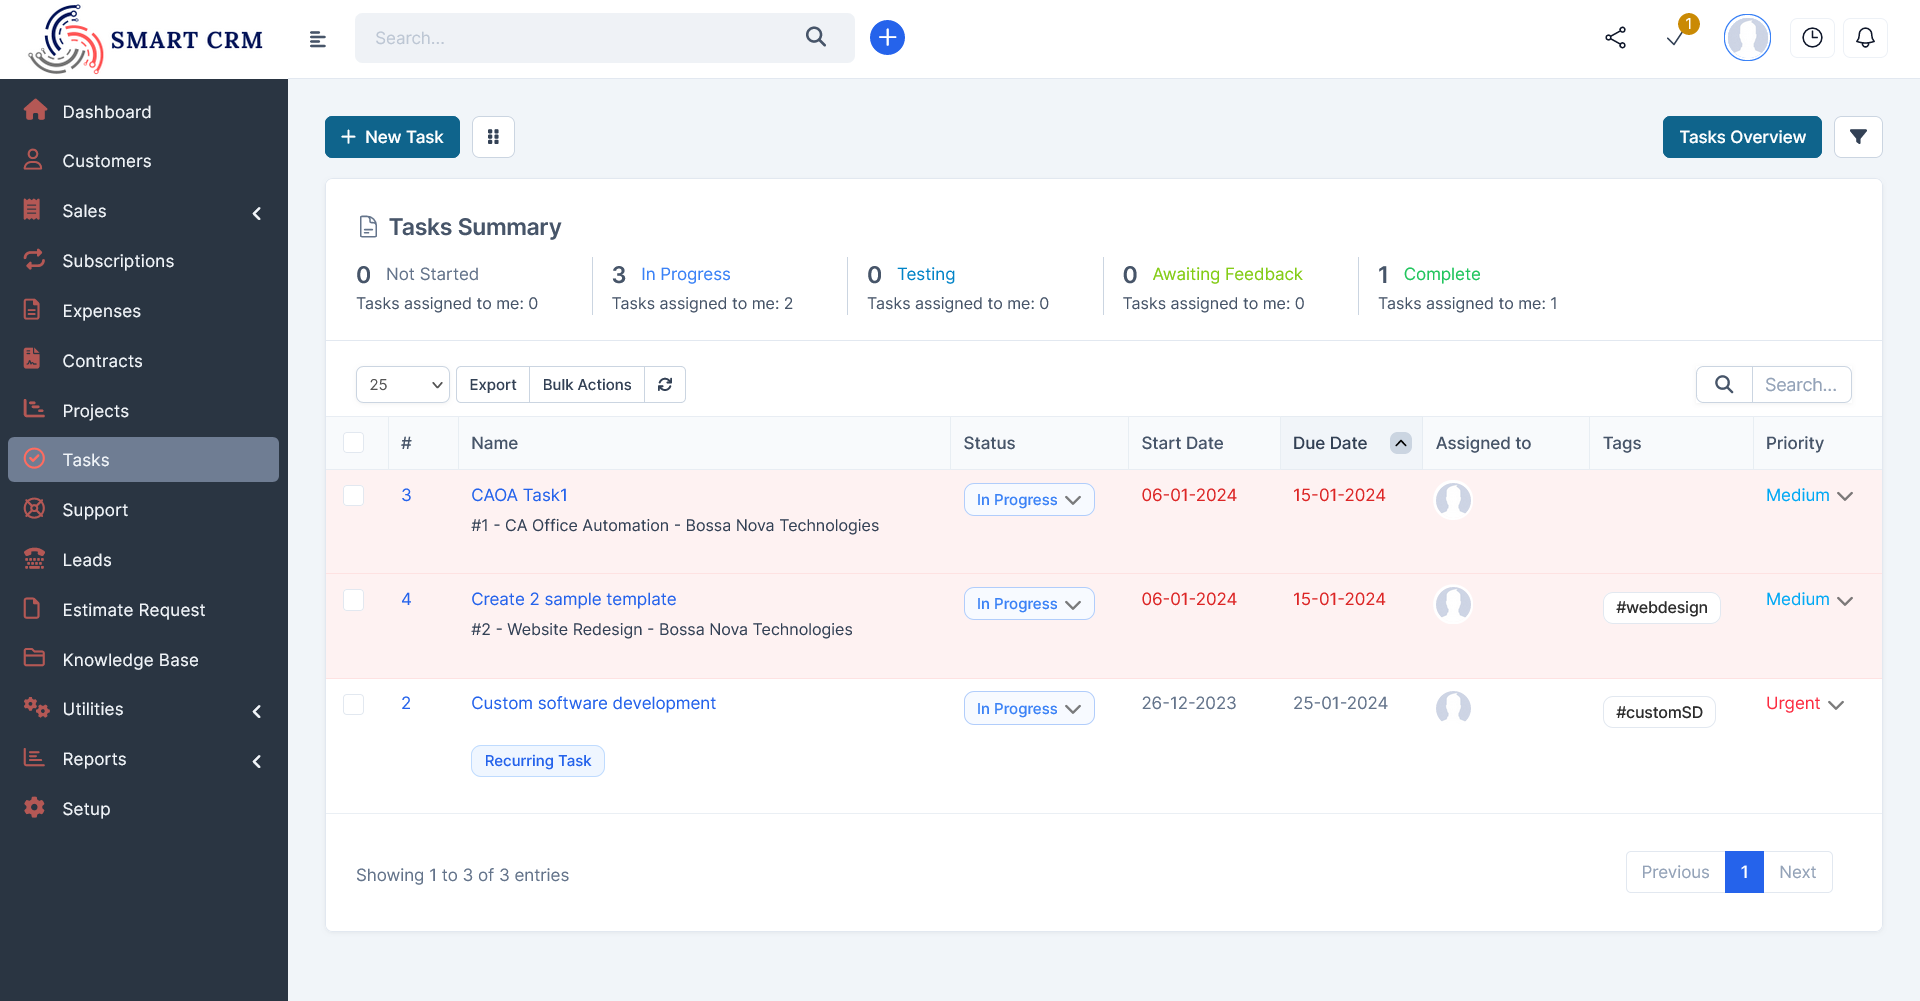
Task: Click the timer/clock icon near notifications
Action: point(1813,37)
